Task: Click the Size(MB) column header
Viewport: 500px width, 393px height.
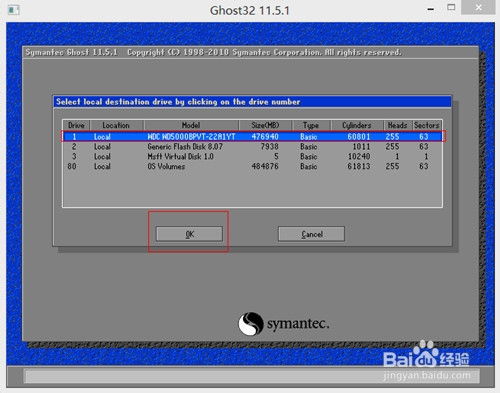Action: tap(265, 125)
